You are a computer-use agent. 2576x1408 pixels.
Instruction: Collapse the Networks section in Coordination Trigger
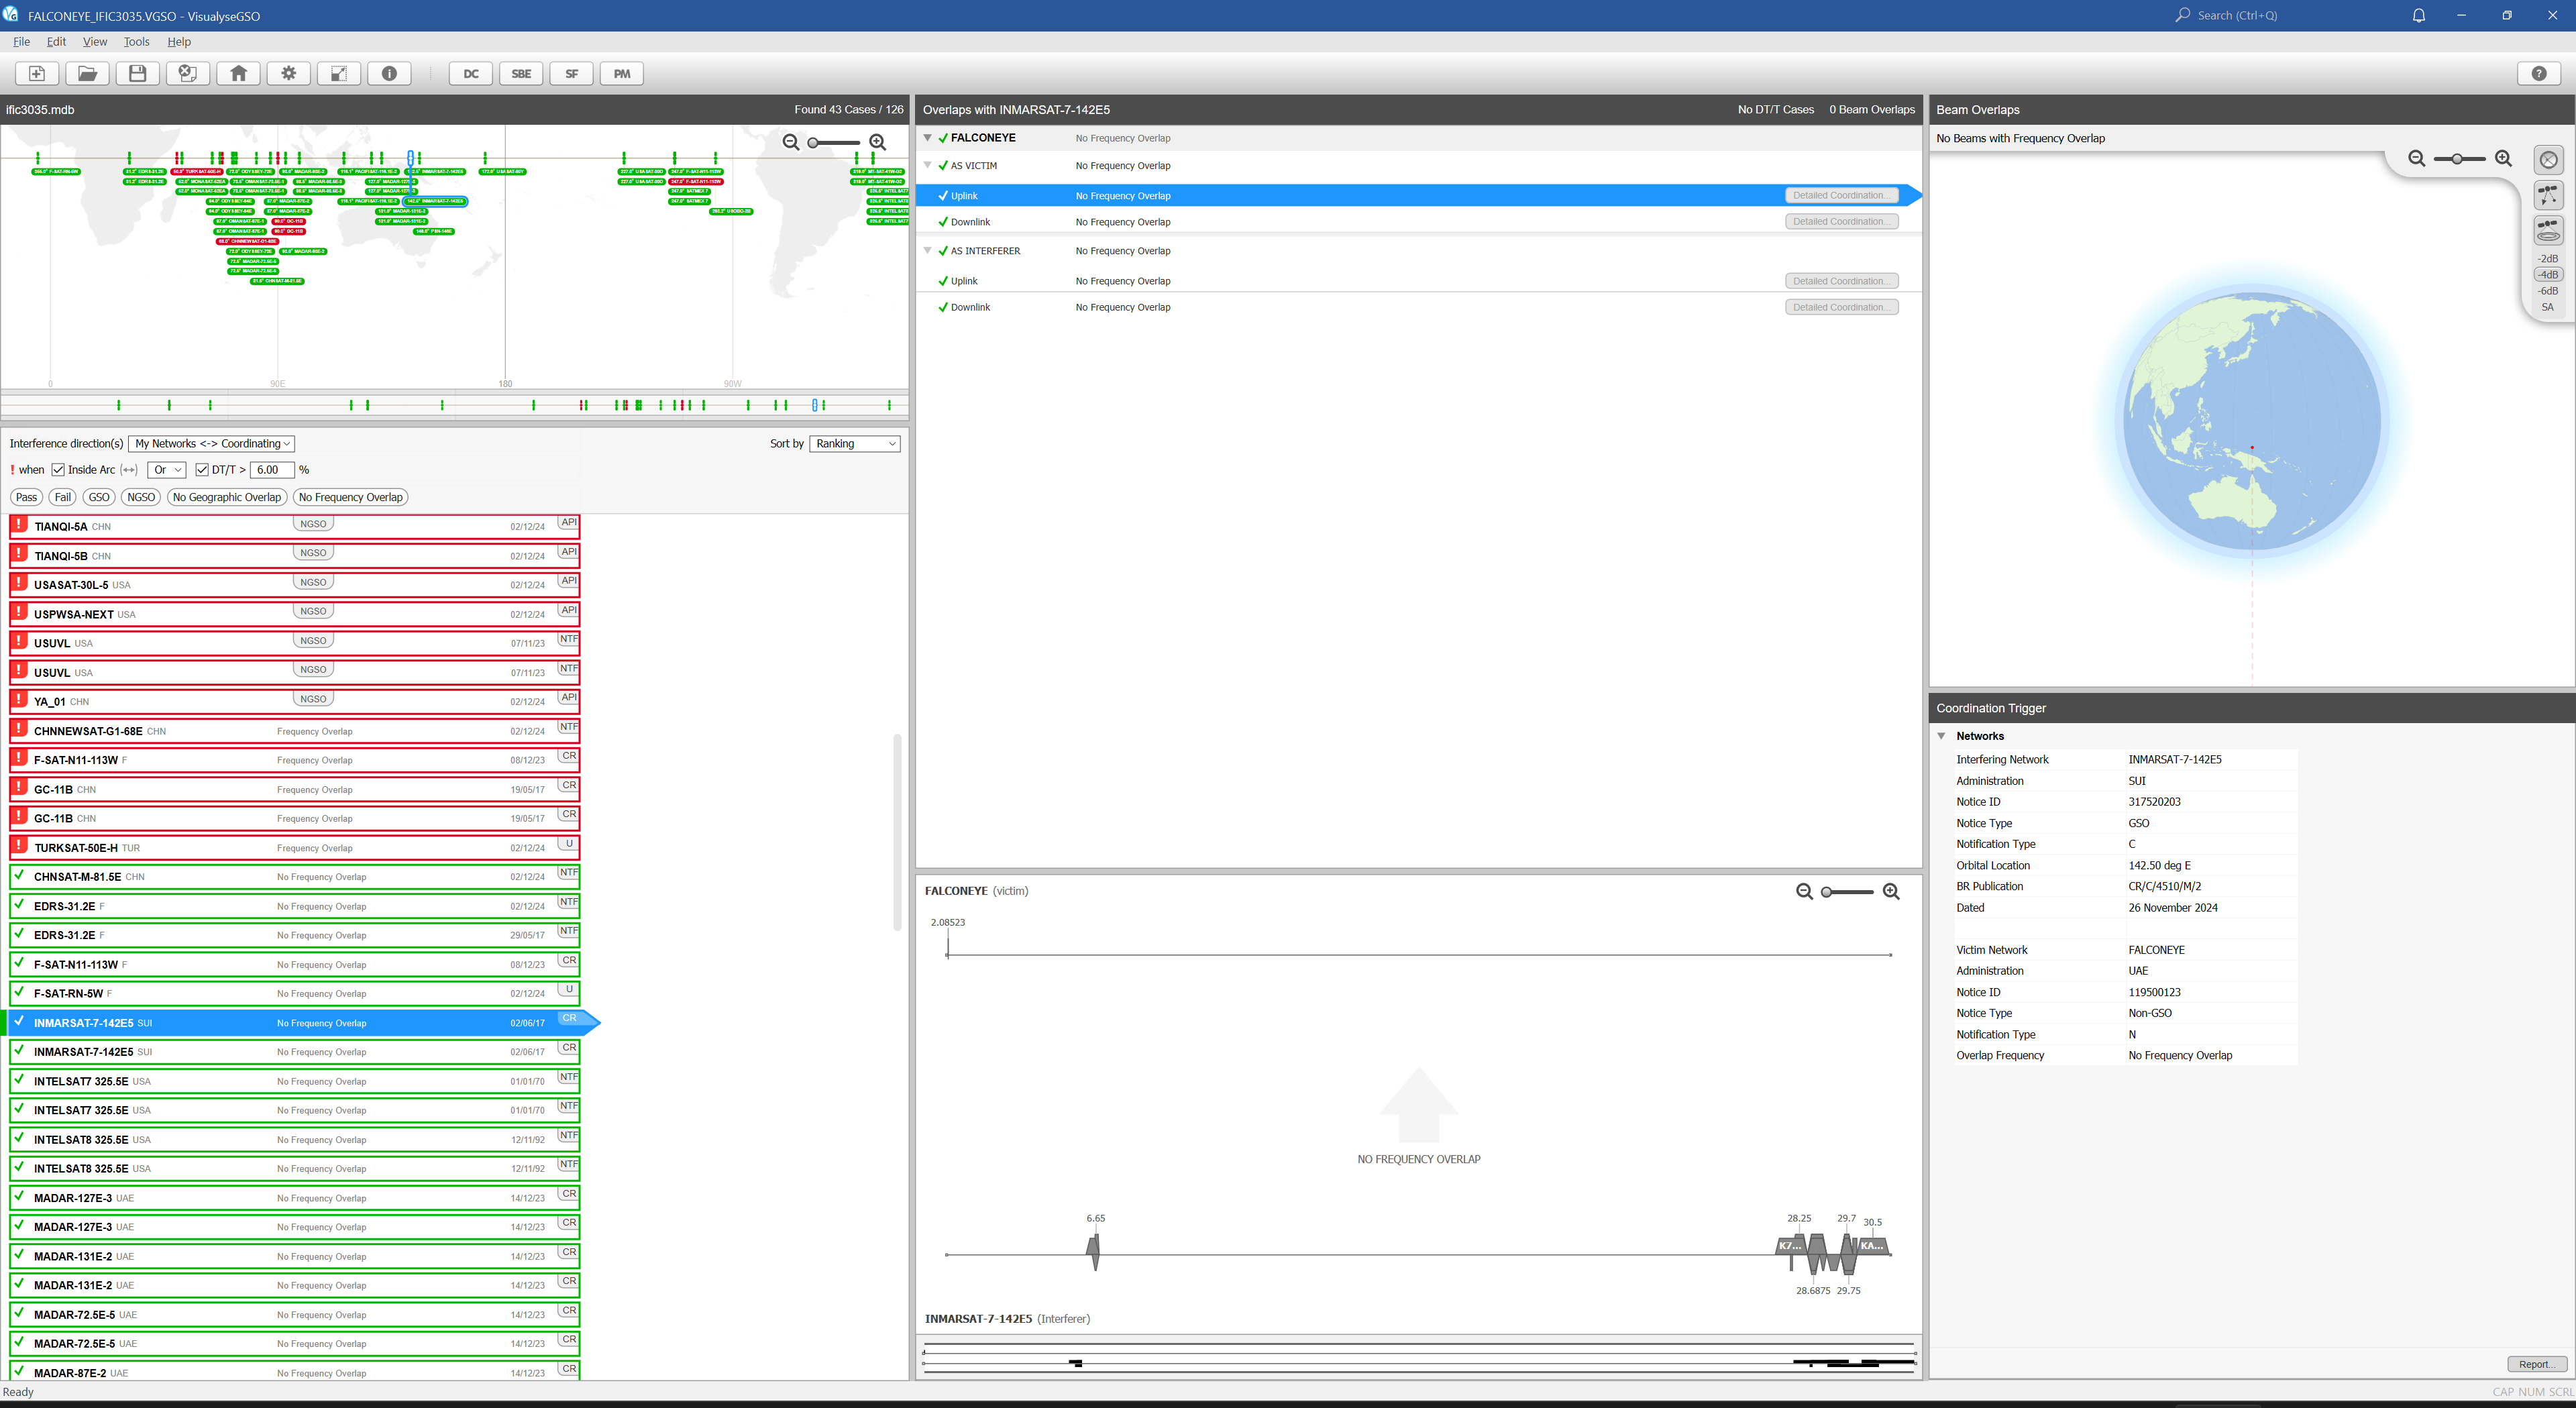pyautogui.click(x=1942, y=736)
